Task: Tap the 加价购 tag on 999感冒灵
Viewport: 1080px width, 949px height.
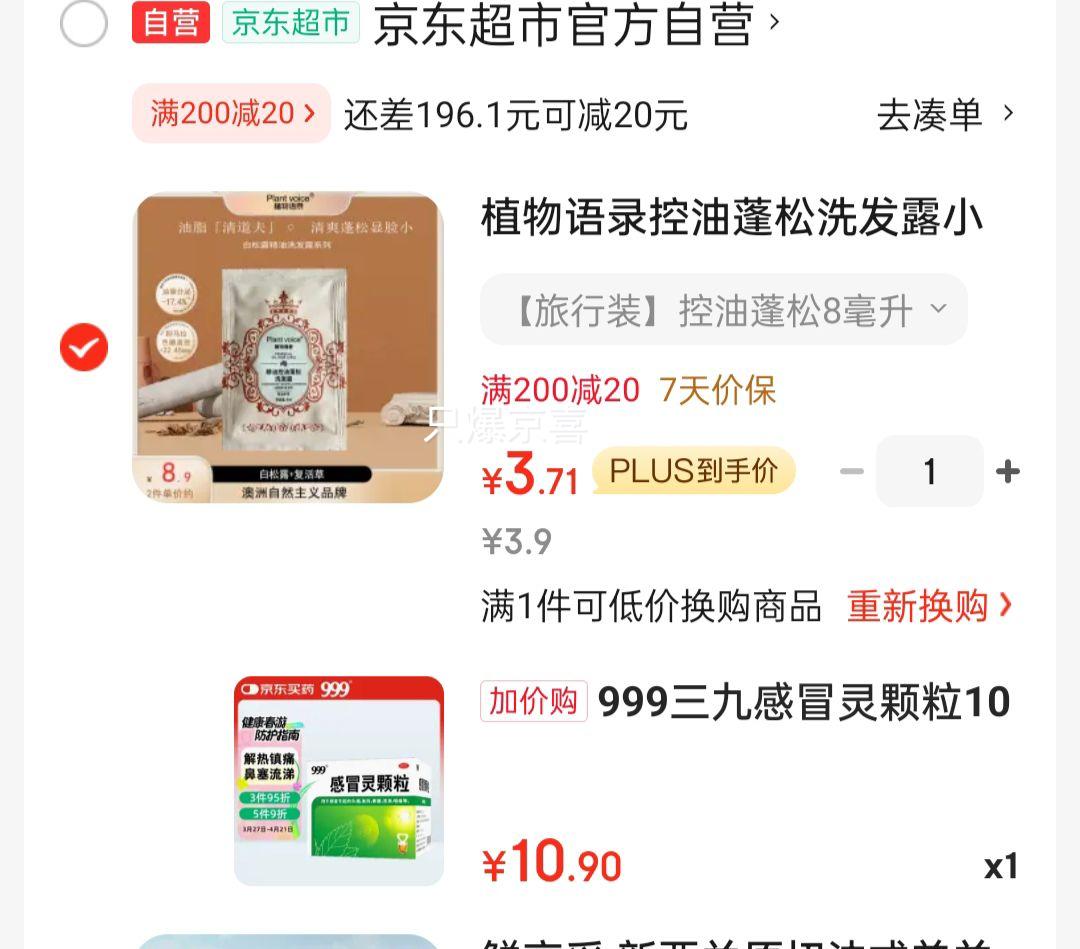Action: coord(534,701)
